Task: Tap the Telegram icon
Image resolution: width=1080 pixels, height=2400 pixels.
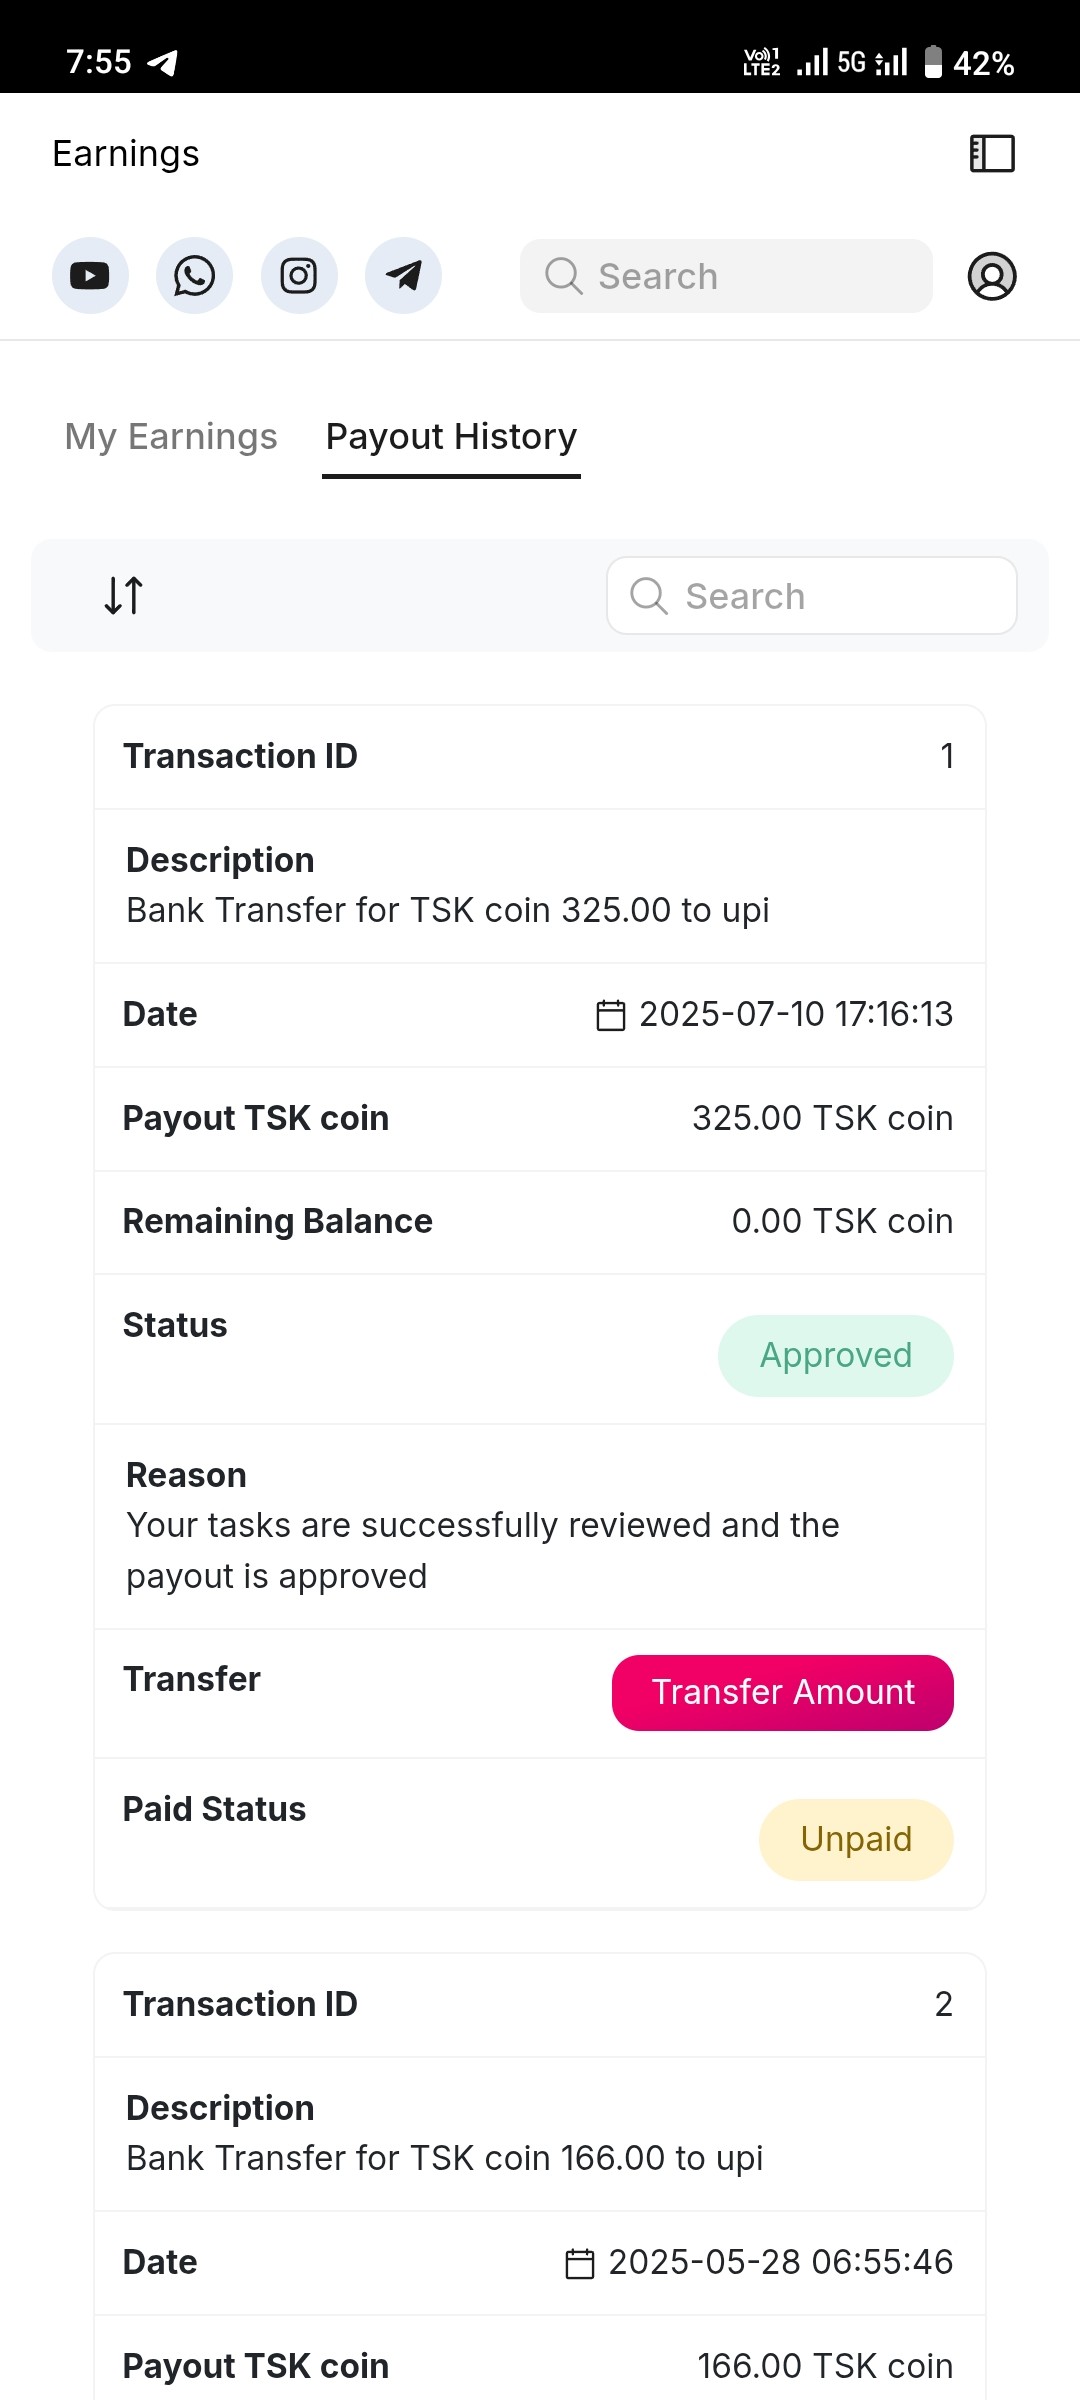Action: (403, 276)
